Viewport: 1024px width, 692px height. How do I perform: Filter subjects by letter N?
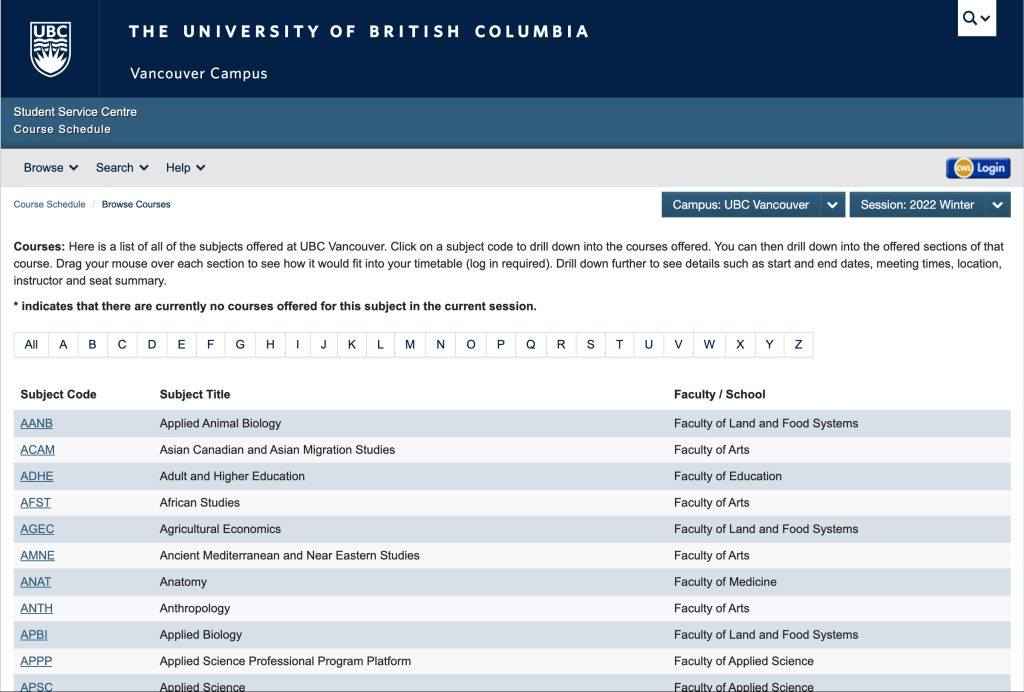coord(441,345)
